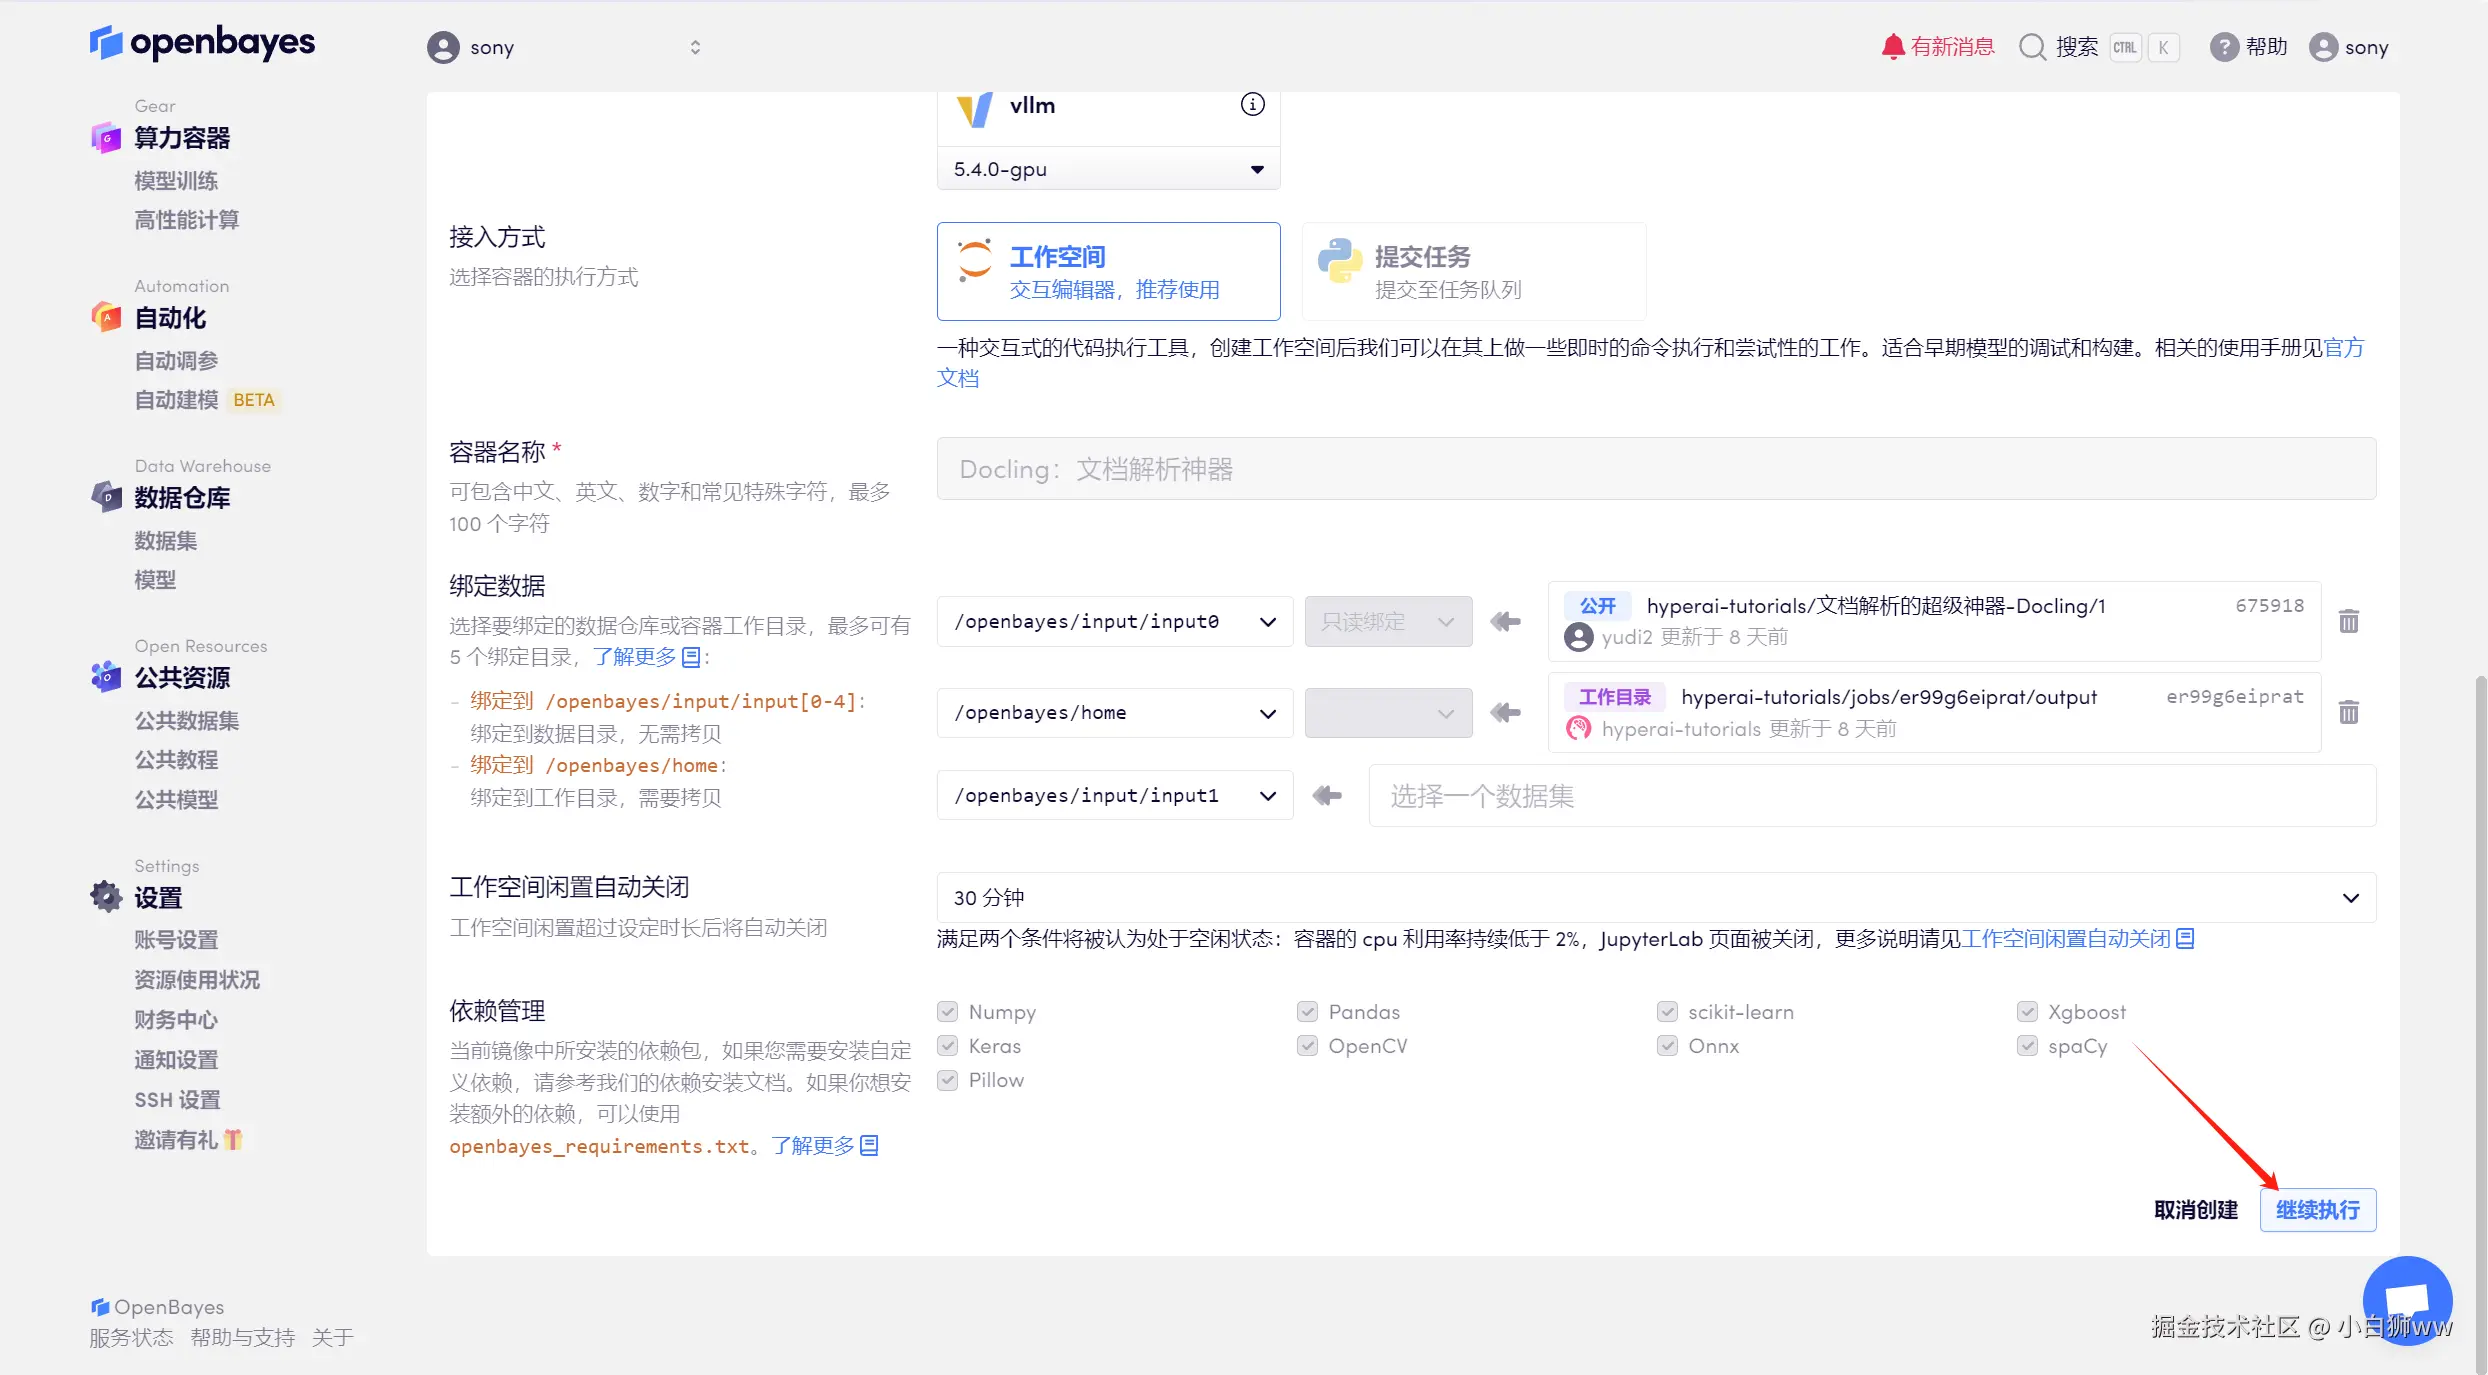Go to 数据集 in the sidebar
The height and width of the screenshot is (1375, 2488).
pyautogui.click(x=166, y=541)
